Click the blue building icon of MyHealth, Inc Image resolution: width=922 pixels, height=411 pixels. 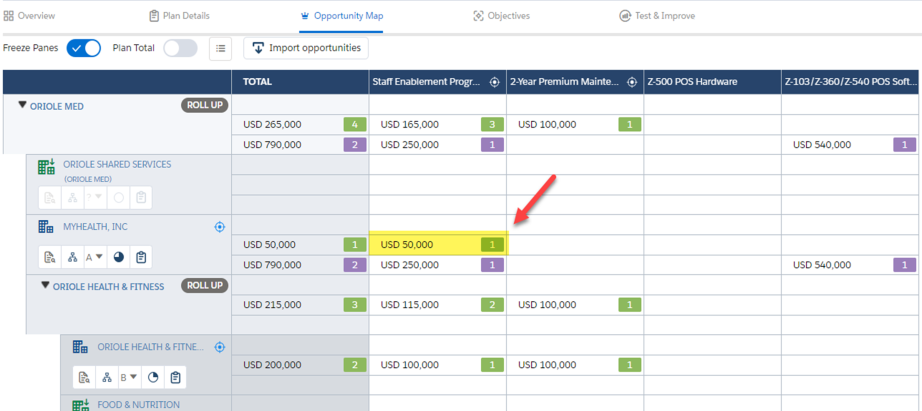(46, 226)
